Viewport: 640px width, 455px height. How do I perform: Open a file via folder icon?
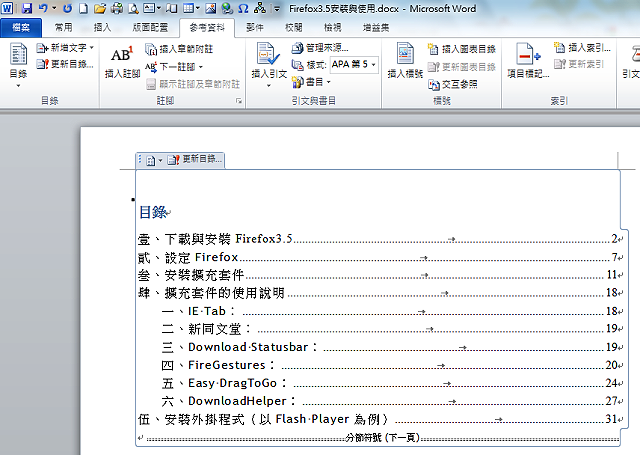[100, 8]
